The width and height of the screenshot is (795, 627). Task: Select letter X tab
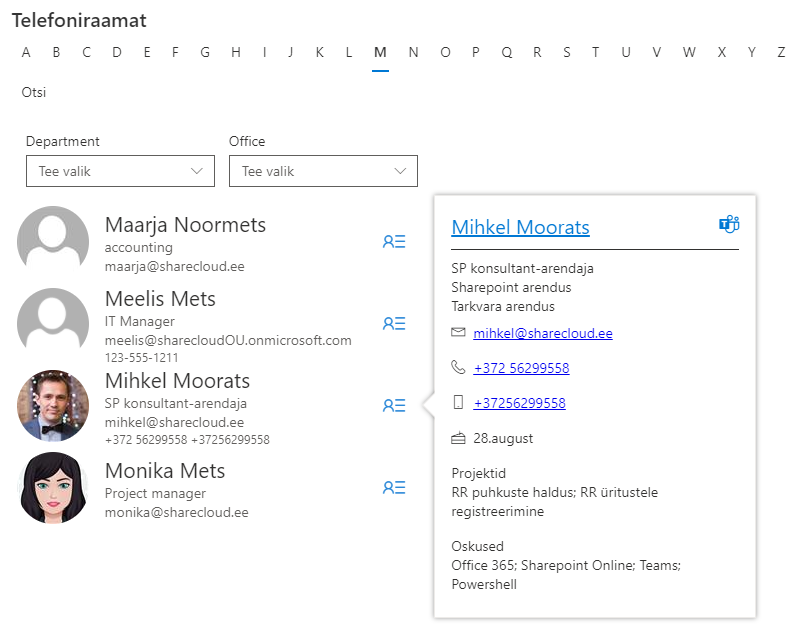tap(721, 52)
